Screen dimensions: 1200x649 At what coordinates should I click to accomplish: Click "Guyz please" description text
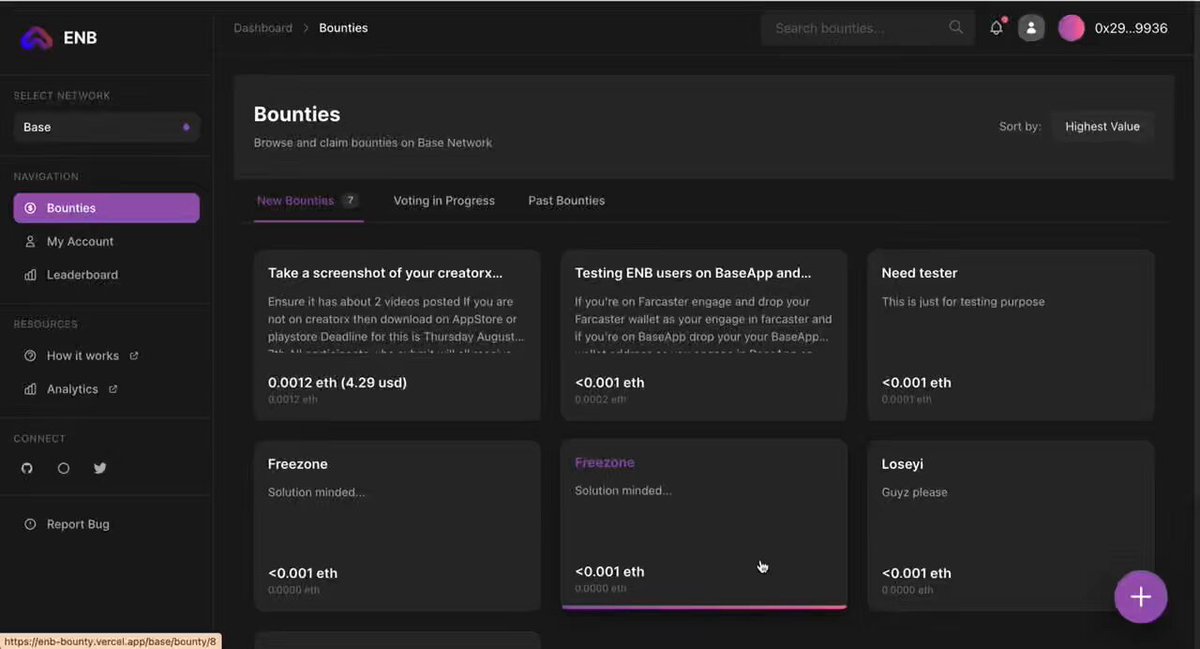point(914,492)
